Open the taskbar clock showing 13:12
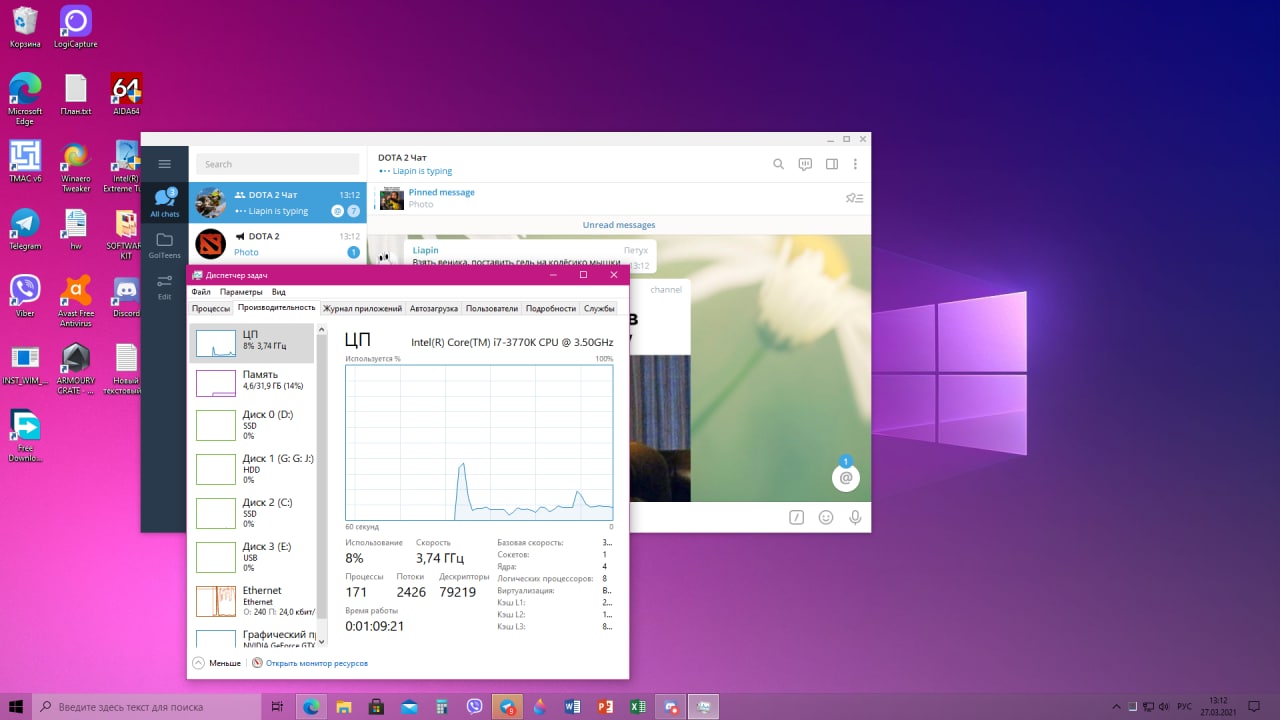Viewport: 1280px width, 720px height. (1219, 706)
